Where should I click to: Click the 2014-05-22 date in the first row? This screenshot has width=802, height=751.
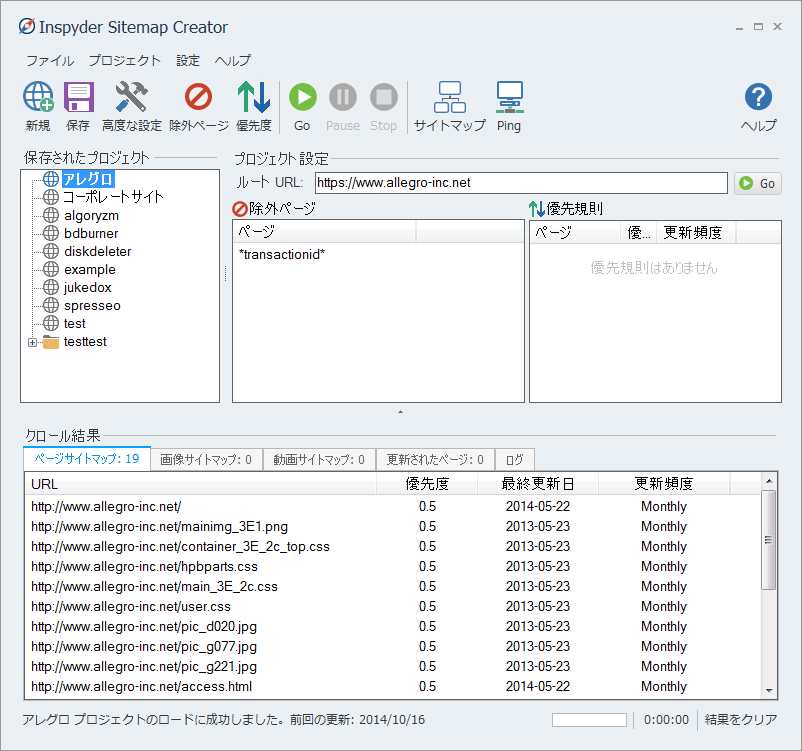(x=538, y=506)
